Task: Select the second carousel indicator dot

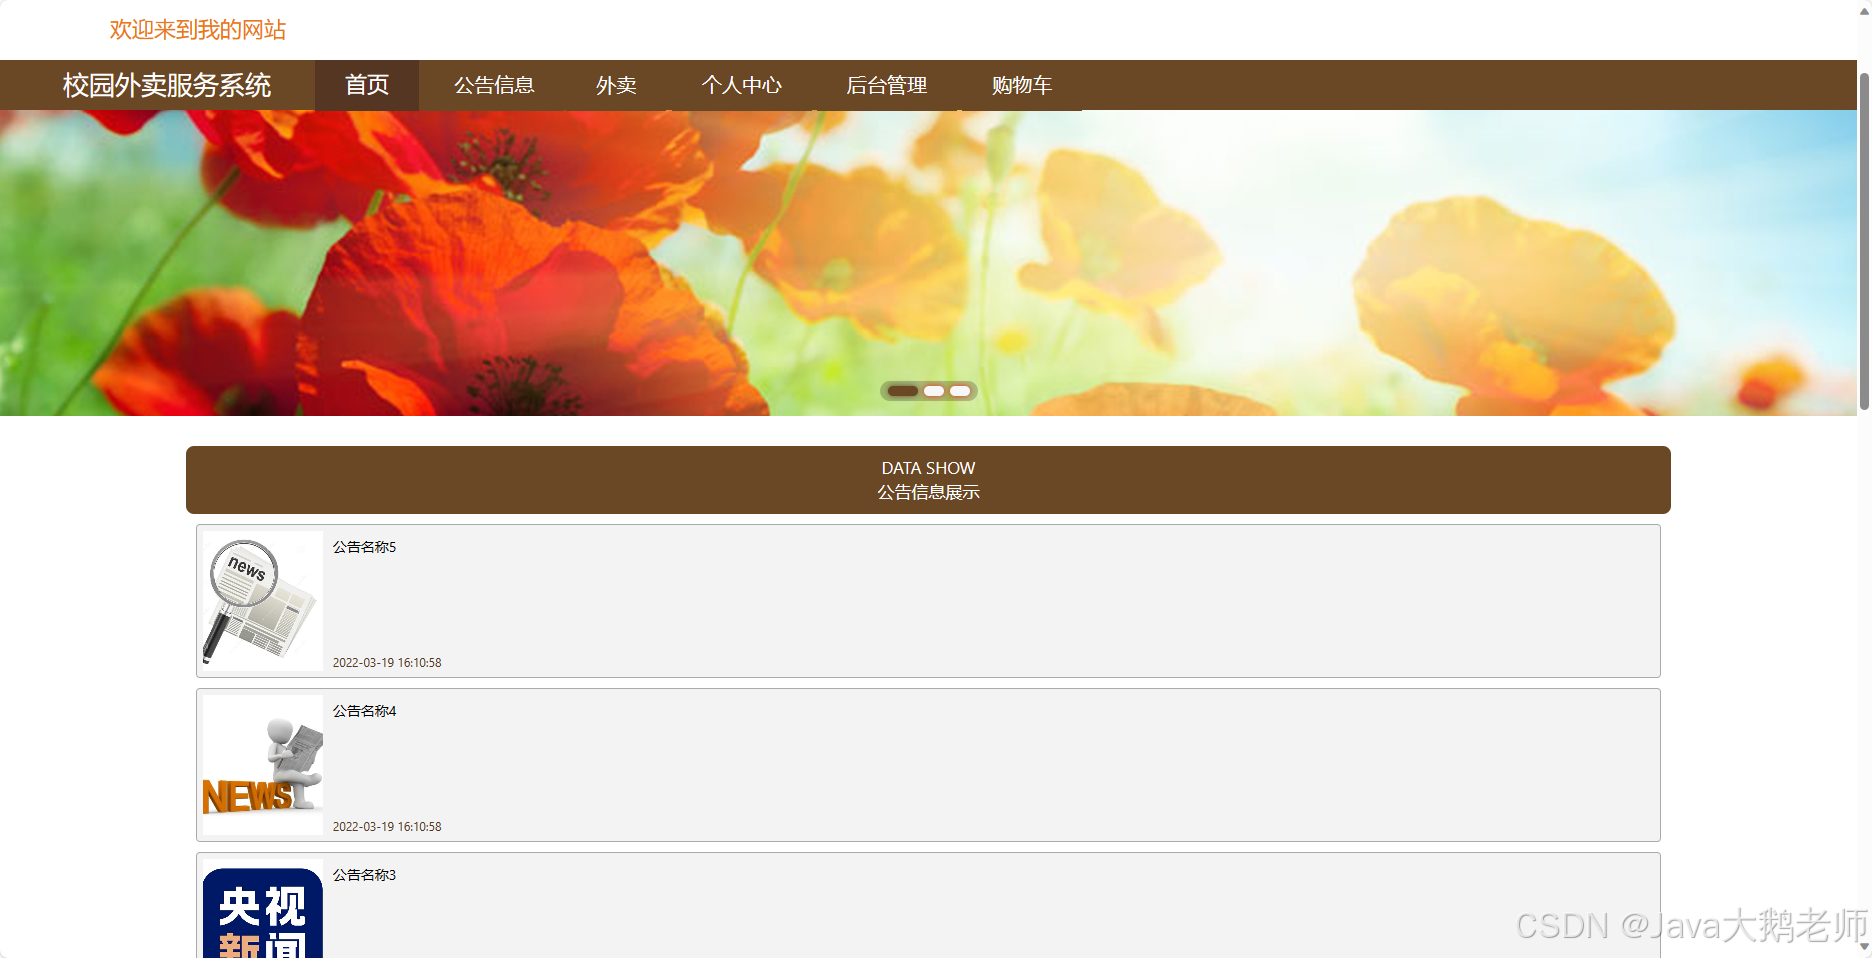Action: point(934,391)
